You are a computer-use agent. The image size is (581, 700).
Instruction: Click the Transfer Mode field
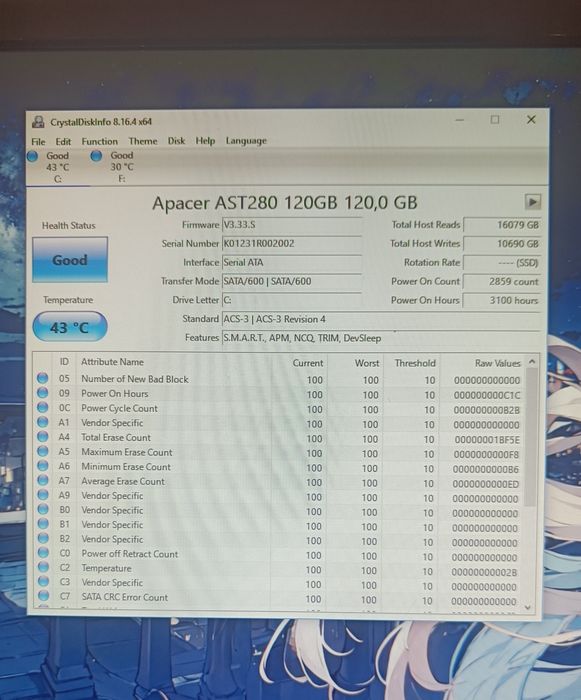(292, 281)
